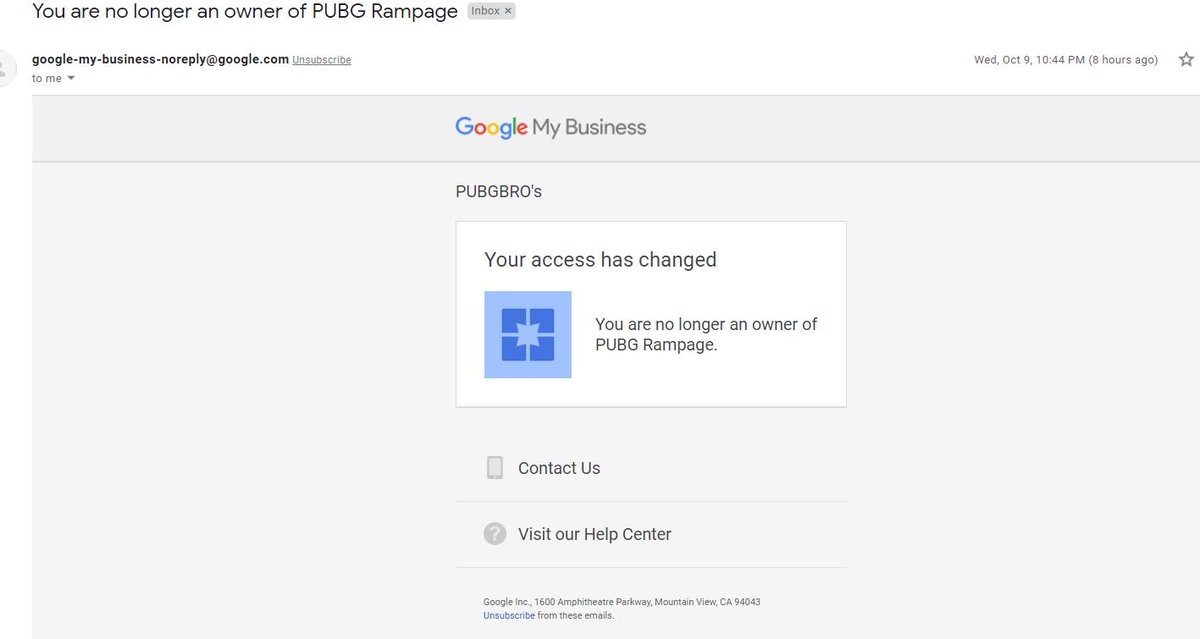Click the Inbox label tag
The height and width of the screenshot is (639, 1200).
click(491, 11)
